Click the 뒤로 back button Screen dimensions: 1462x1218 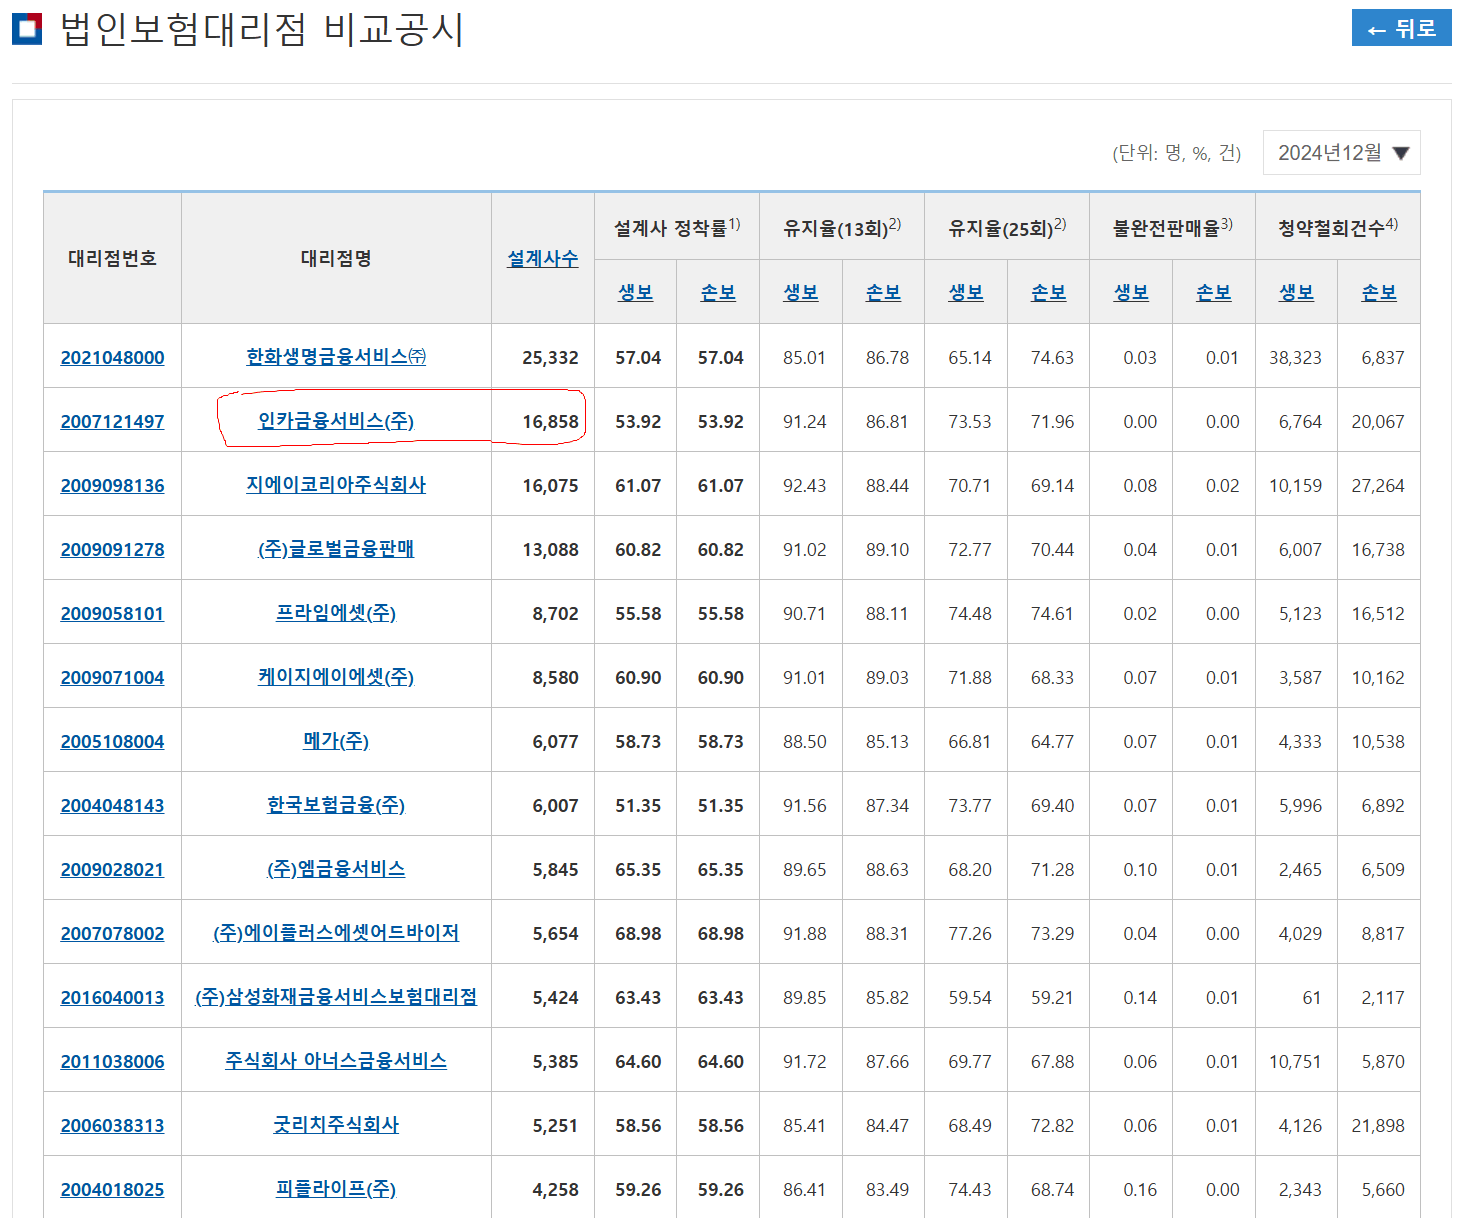pos(1401,28)
